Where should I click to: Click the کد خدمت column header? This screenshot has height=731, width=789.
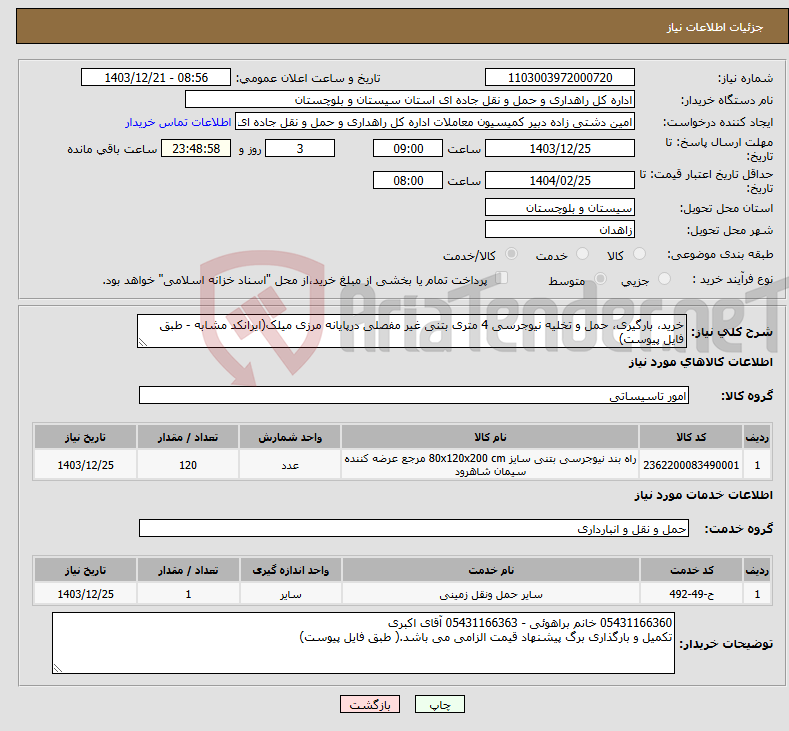pyautogui.click(x=691, y=570)
